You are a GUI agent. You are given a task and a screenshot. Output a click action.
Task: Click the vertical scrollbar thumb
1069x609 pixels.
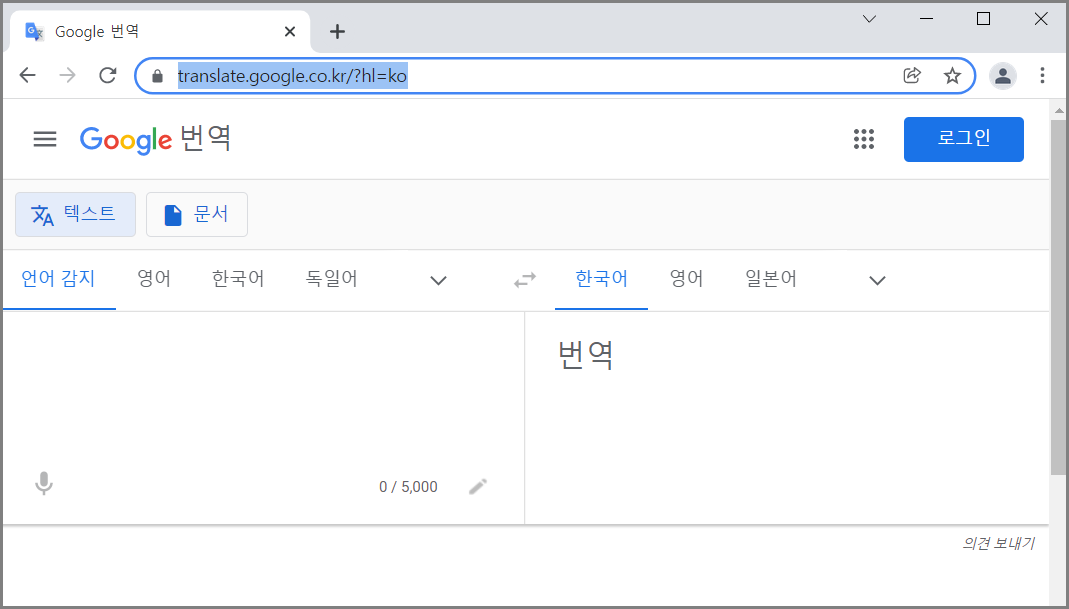[1058, 297]
